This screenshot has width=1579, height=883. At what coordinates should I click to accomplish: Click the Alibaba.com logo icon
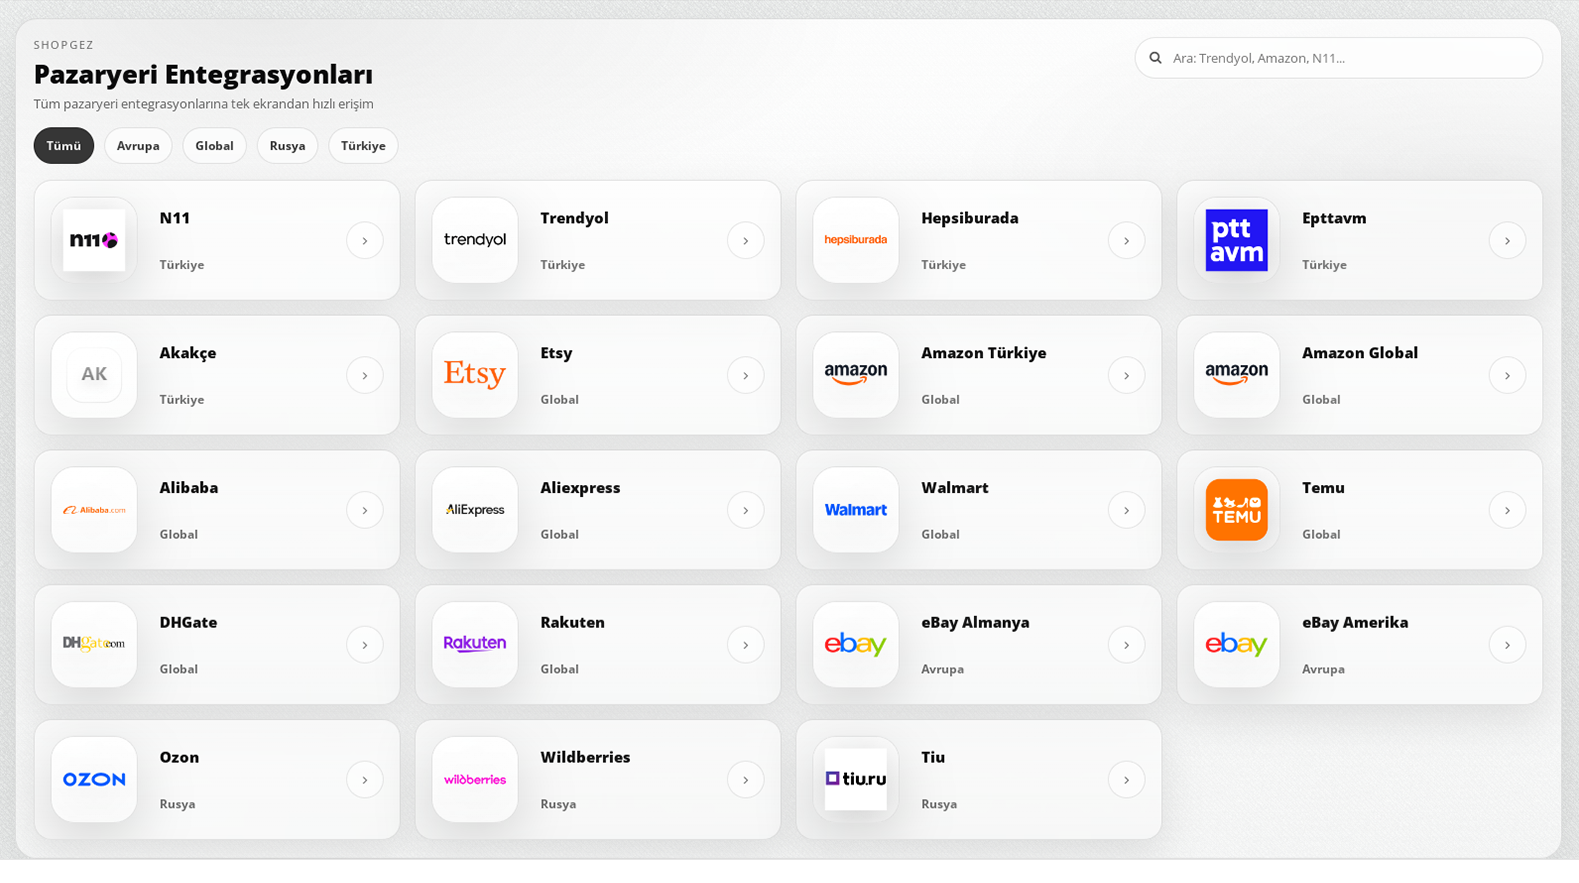pyautogui.click(x=94, y=510)
